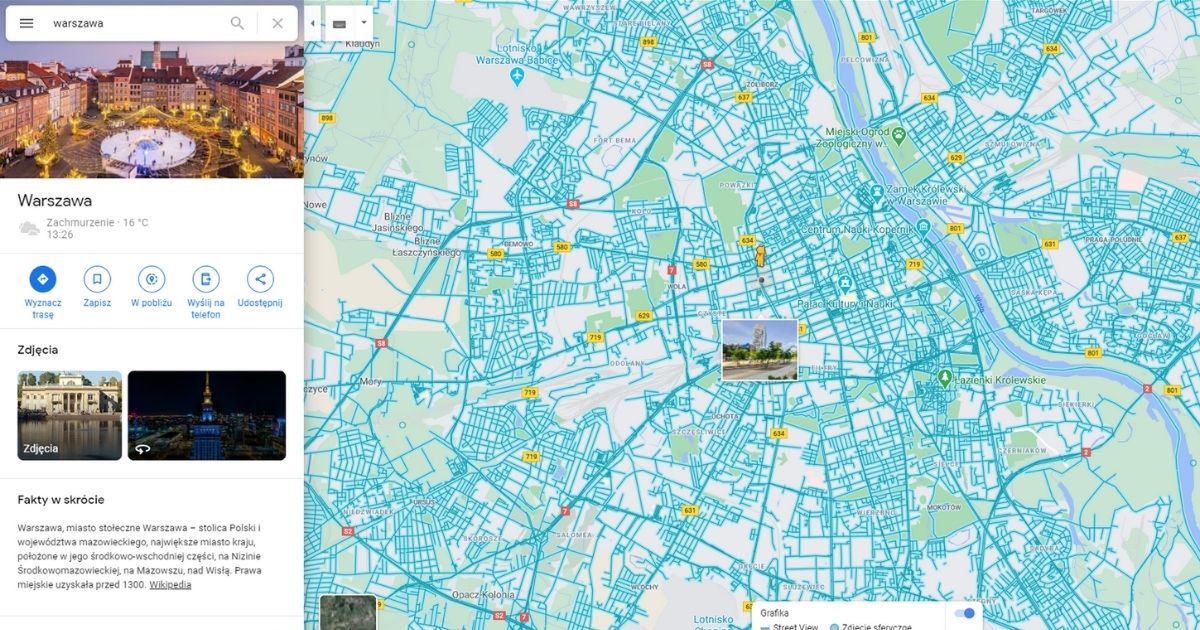The height and width of the screenshot is (630, 1200).
Task: Click the Łazienki Królewskie marker icon
Action: tap(944, 379)
